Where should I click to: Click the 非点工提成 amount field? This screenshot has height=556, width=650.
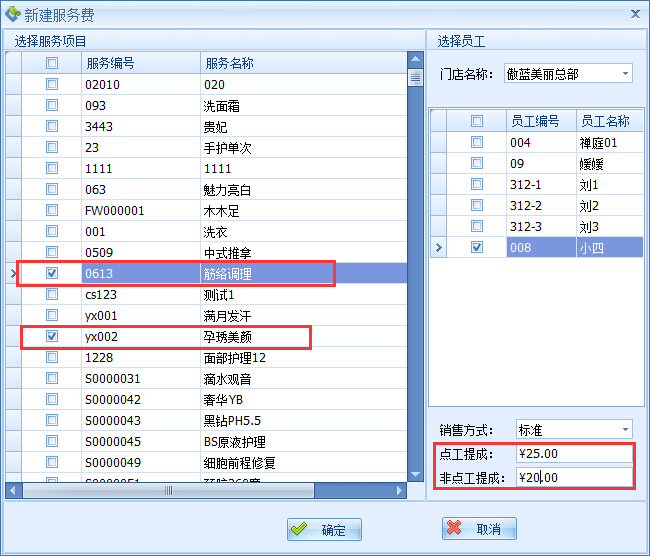coord(573,478)
